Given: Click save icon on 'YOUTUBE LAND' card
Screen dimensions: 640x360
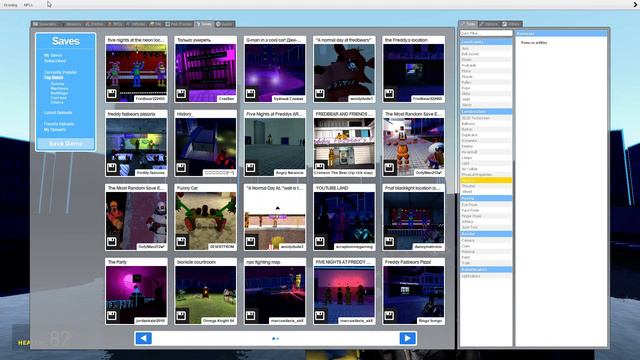Looking at the screenshot, I should (320, 241).
